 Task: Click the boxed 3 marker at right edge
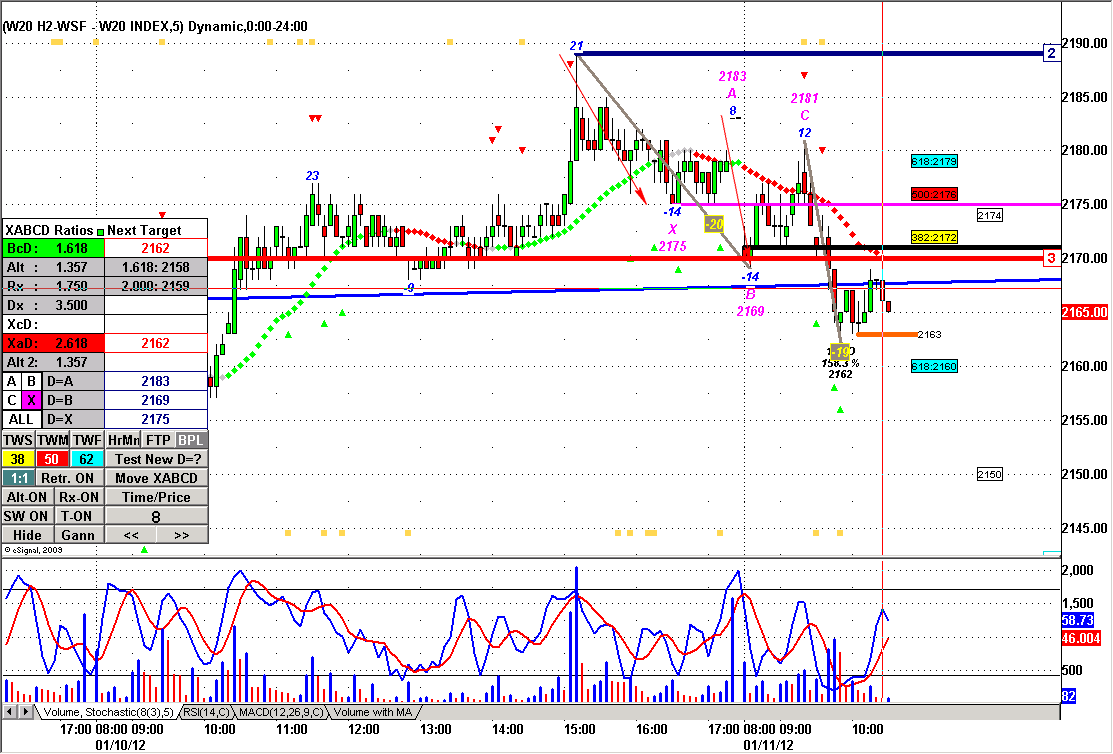coord(1051,259)
